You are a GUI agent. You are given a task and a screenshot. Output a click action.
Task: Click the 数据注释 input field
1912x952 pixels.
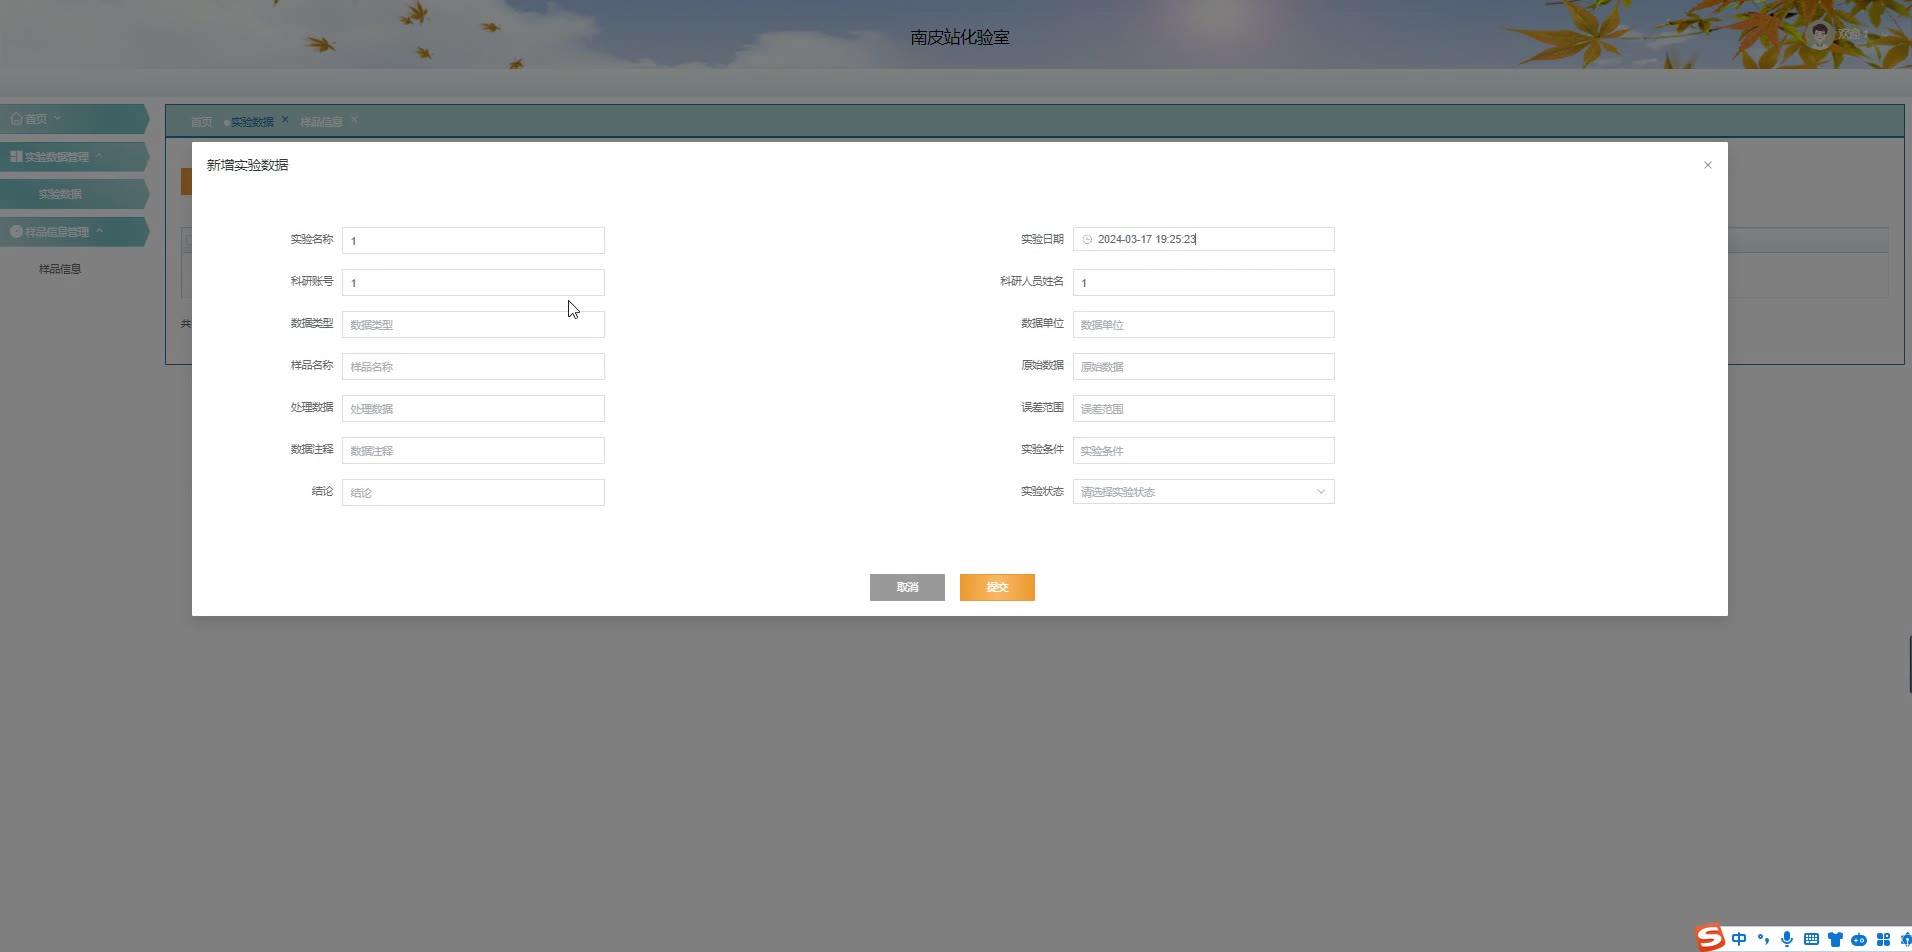pyautogui.click(x=473, y=450)
